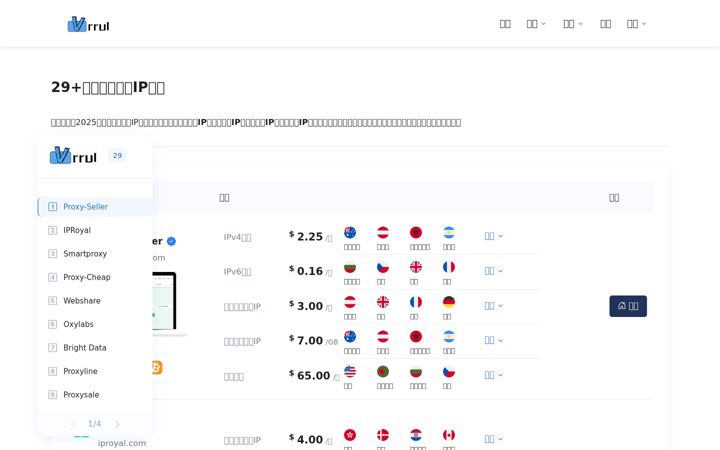Click the France flag in the $3.00 row
The width and height of the screenshot is (720, 450).
pos(416,302)
